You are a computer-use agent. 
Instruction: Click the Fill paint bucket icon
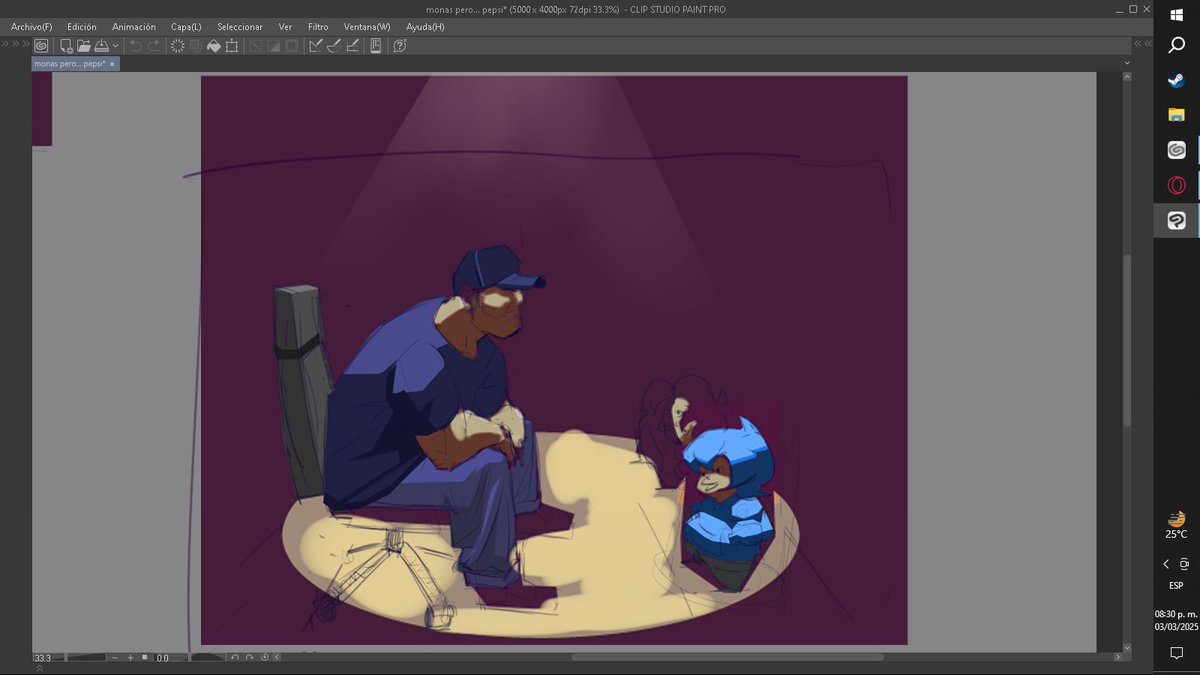(213, 46)
